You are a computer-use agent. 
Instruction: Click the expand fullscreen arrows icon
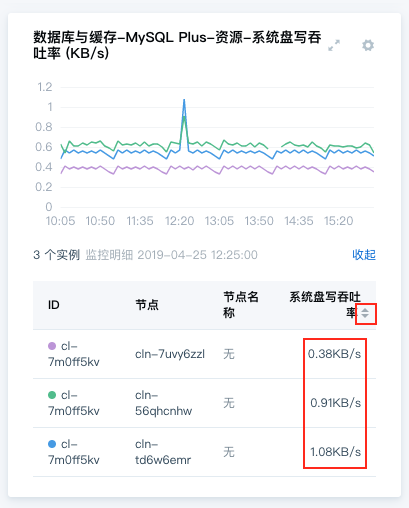334,45
